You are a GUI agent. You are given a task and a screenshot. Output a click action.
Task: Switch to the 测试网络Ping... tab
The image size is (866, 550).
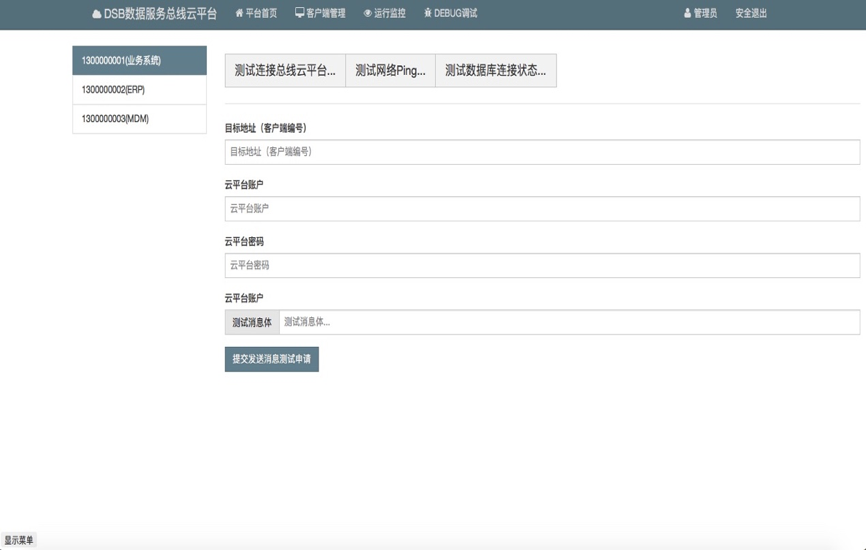[390, 70]
